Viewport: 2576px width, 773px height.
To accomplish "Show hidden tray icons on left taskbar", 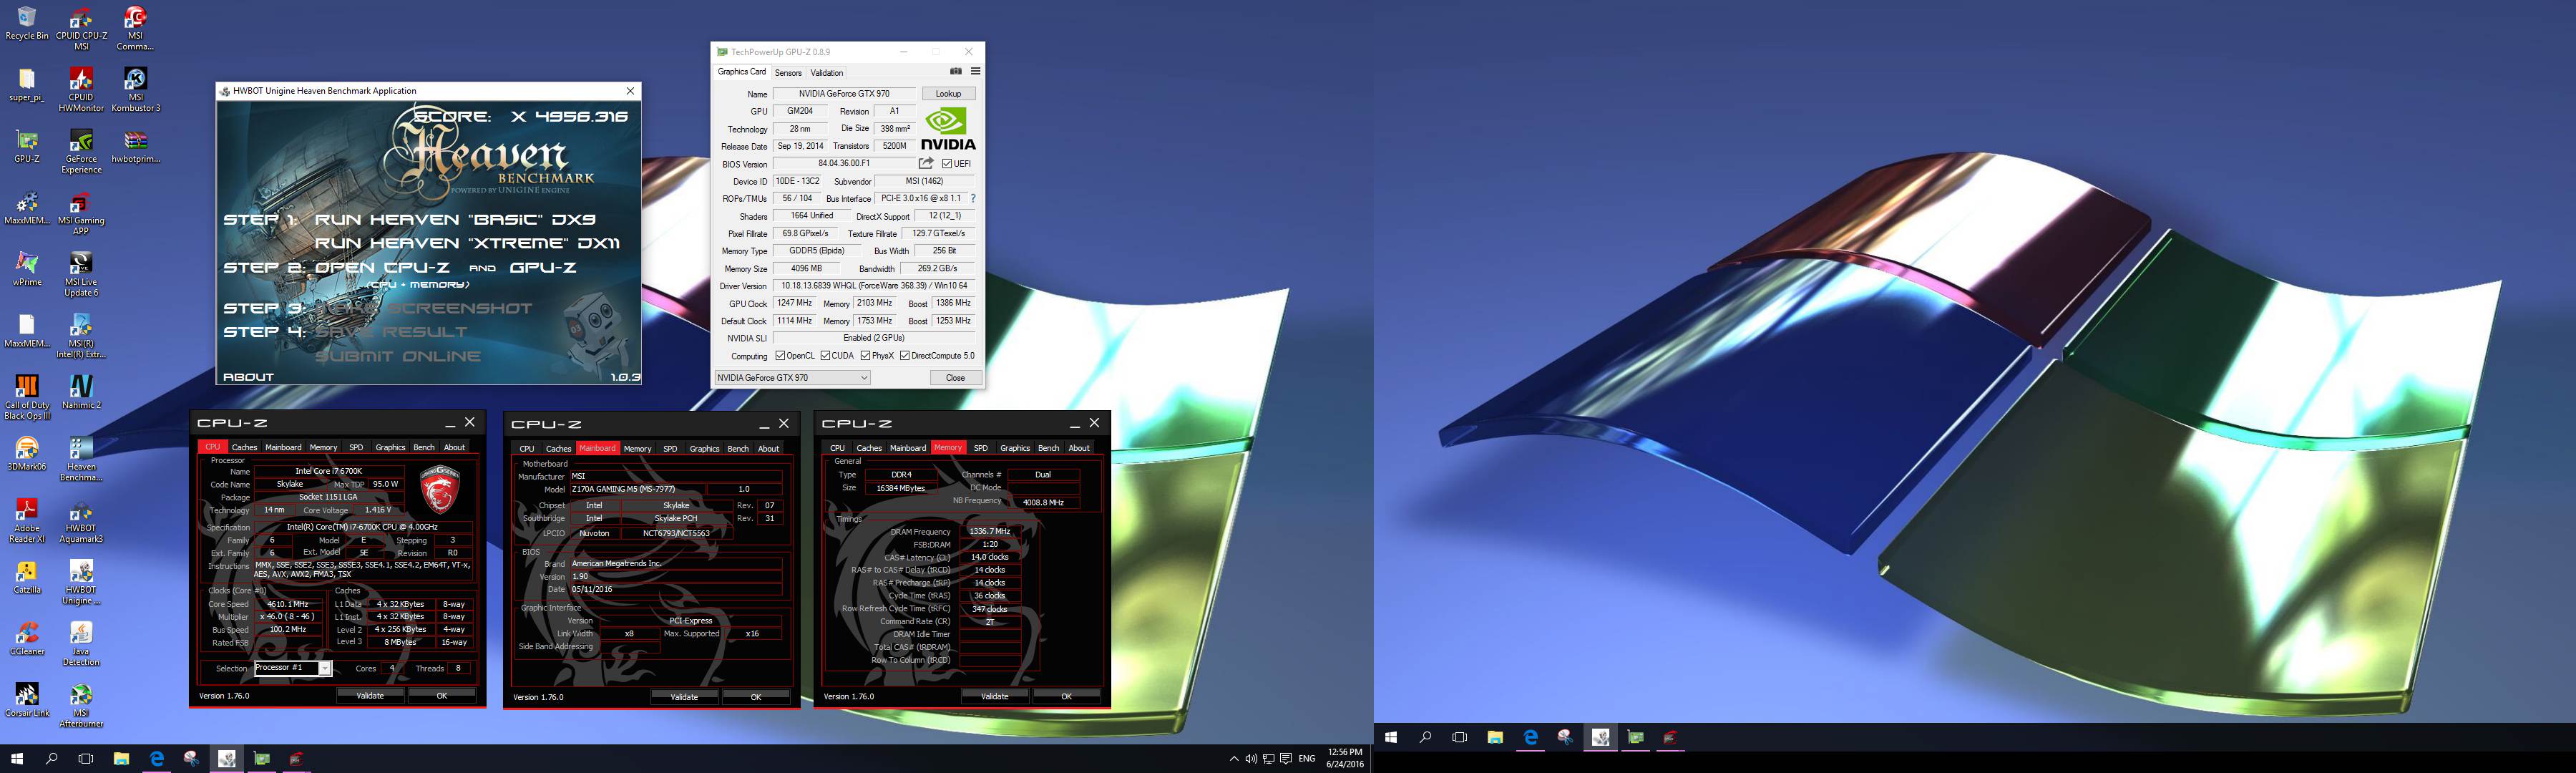I will coord(1233,759).
